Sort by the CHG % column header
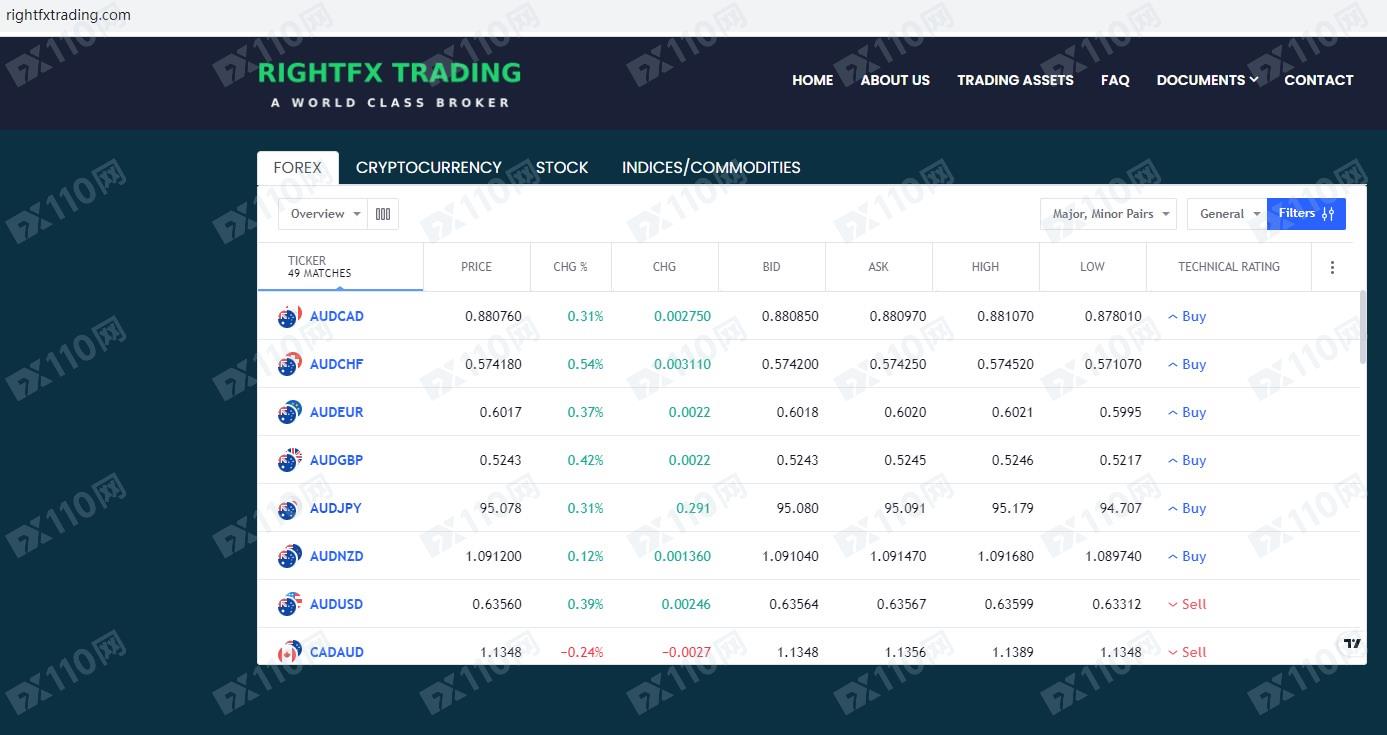 (570, 267)
